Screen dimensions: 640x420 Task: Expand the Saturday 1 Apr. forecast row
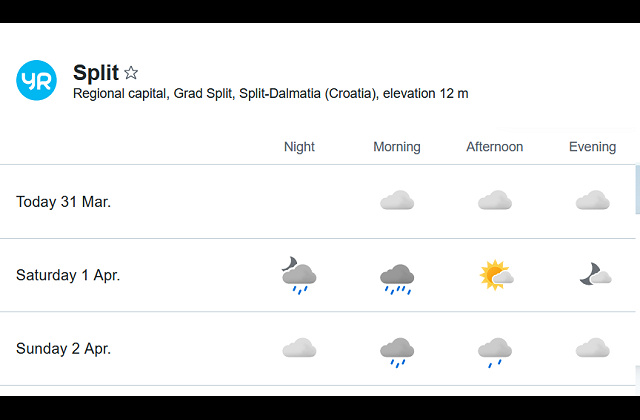68,275
